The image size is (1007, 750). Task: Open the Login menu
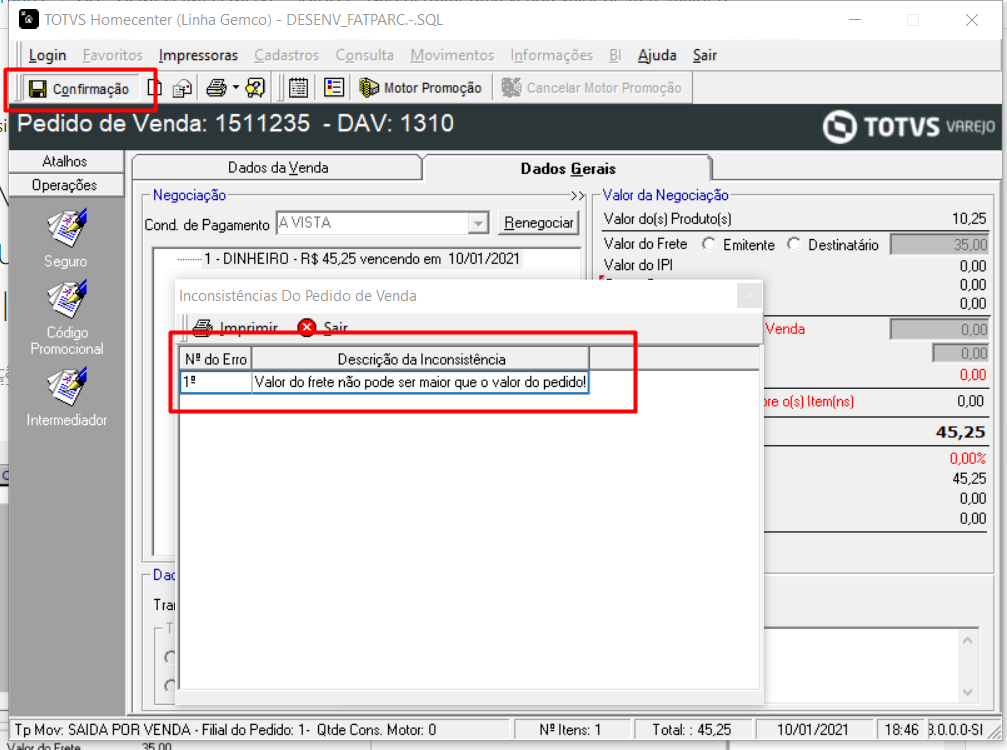tap(48, 55)
